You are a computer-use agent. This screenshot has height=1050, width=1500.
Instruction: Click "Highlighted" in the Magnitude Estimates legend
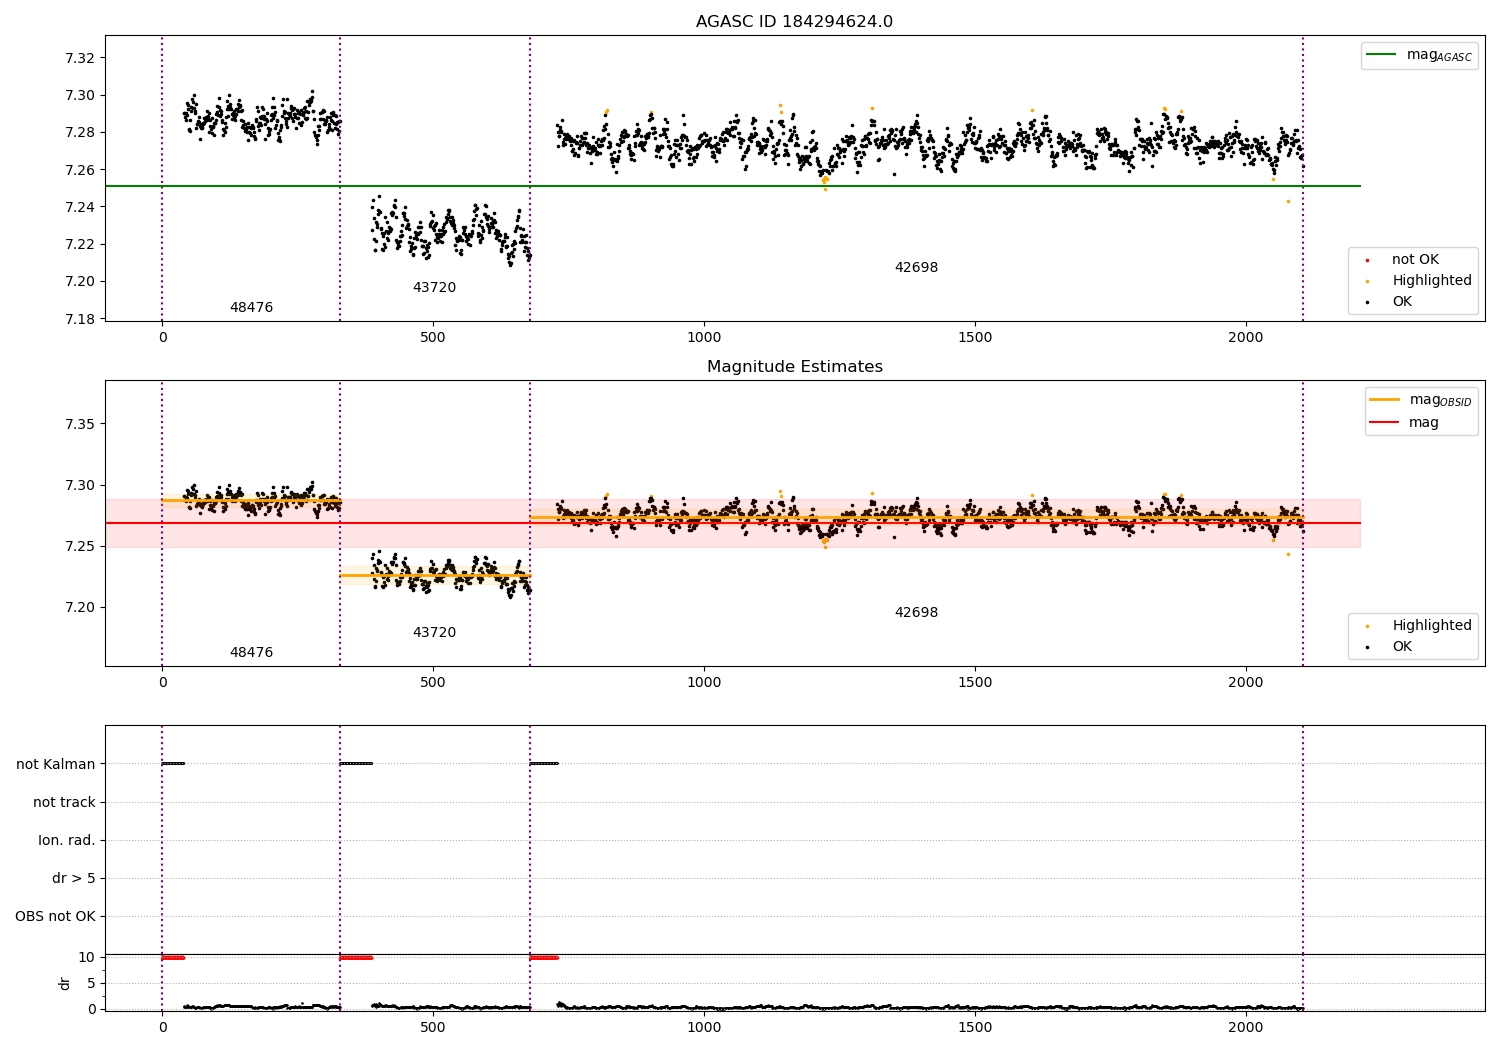pos(1432,626)
